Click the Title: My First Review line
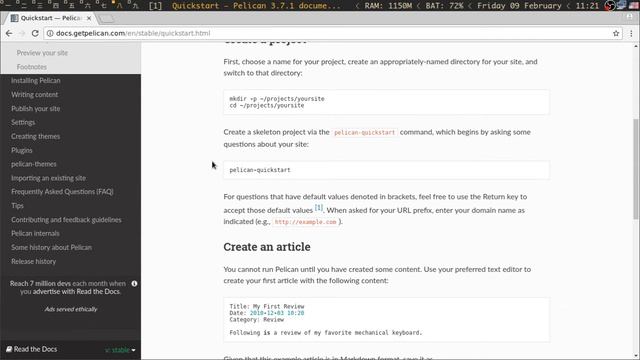The width and height of the screenshot is (640, 360). pos(267,306)
